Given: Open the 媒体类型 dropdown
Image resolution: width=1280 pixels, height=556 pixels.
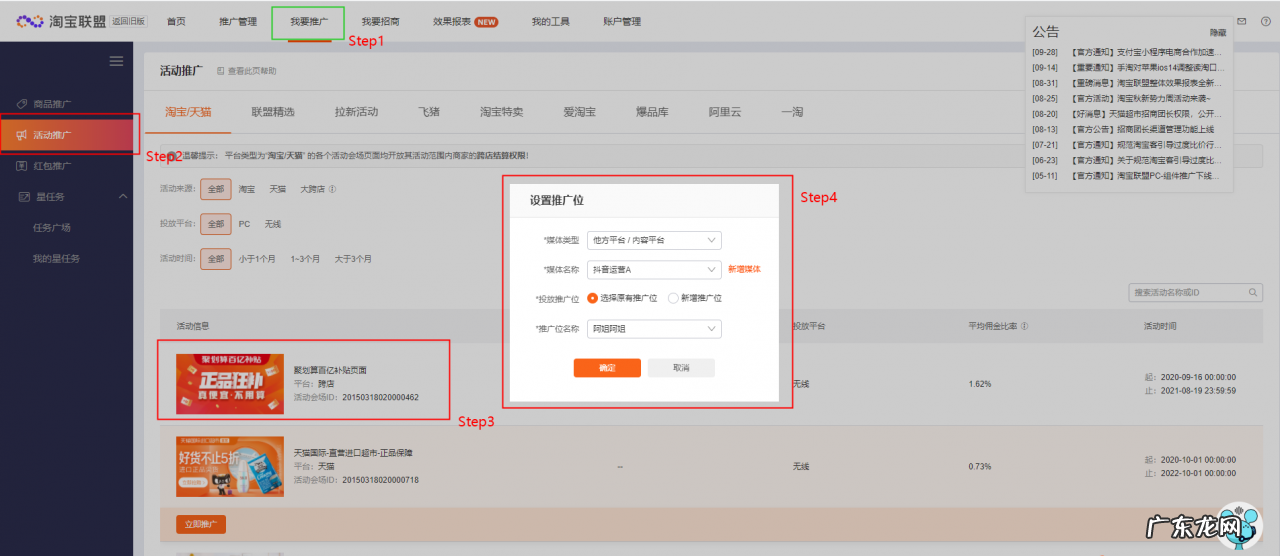Looking at the screenshot, I should (654, 240).
